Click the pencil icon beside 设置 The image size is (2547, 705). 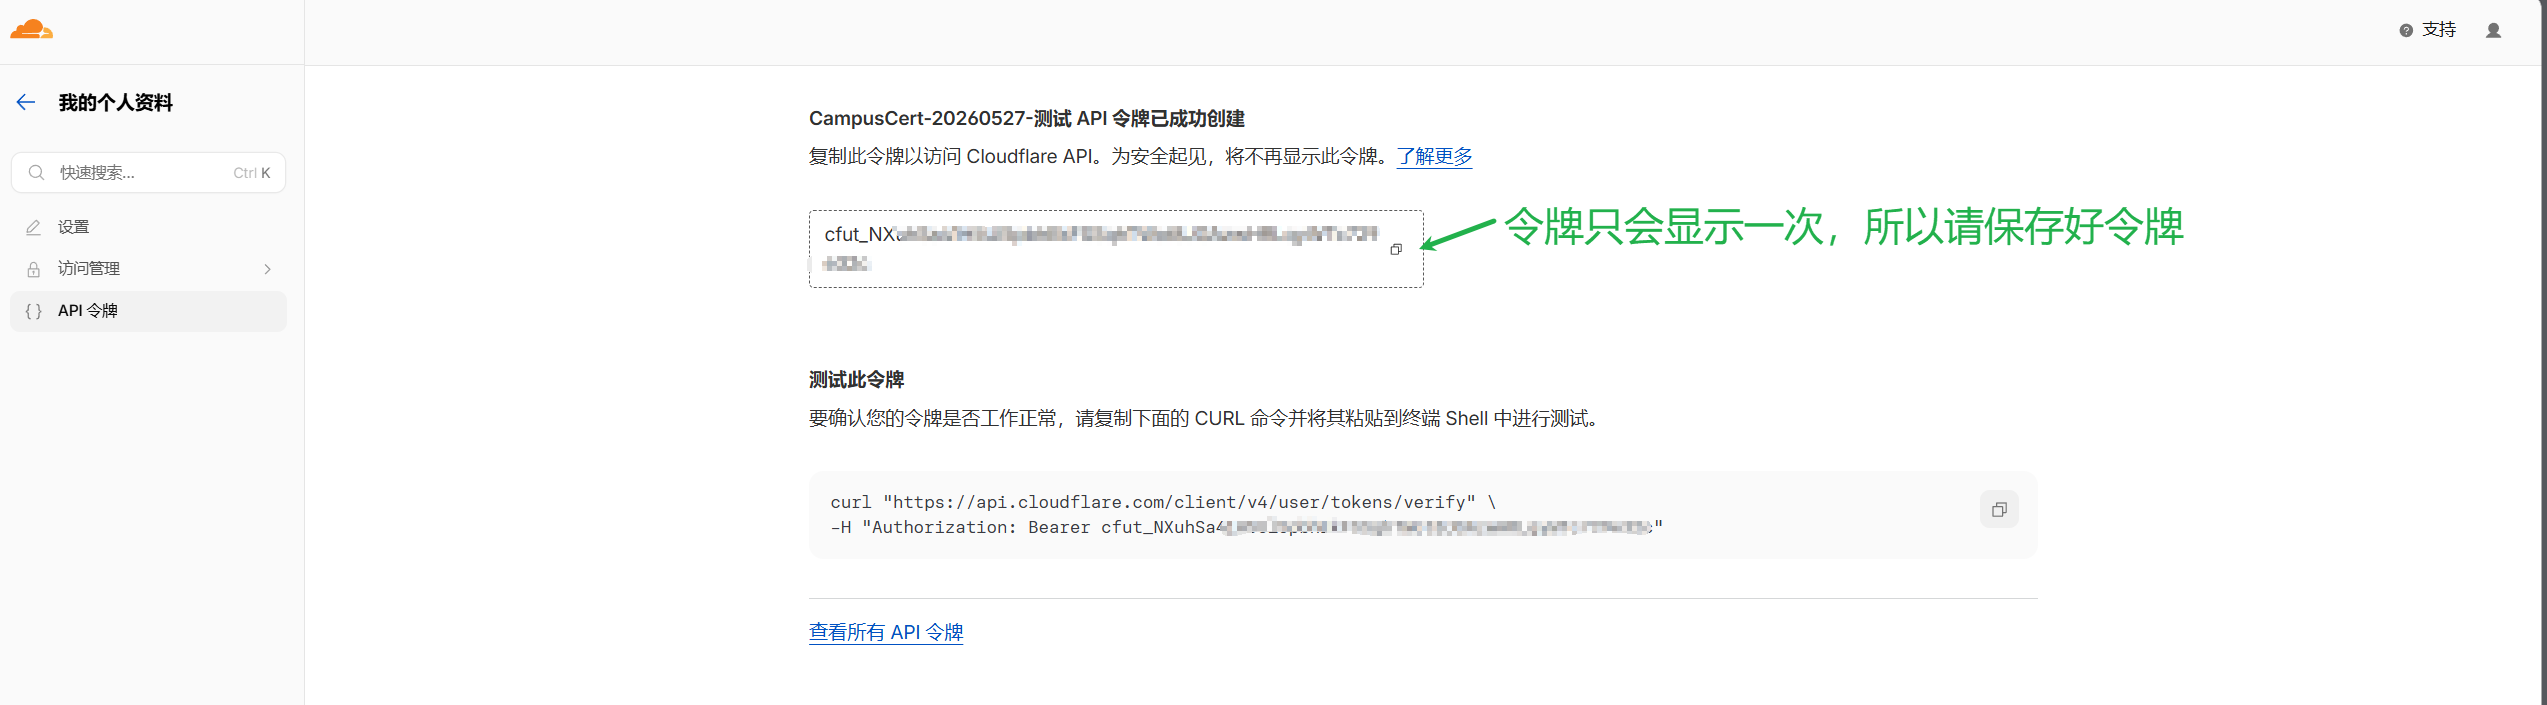pos(33,227)
